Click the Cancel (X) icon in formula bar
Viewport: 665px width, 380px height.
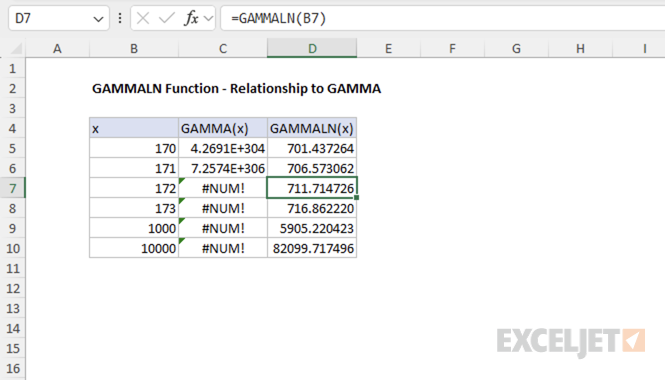(143, 18)
